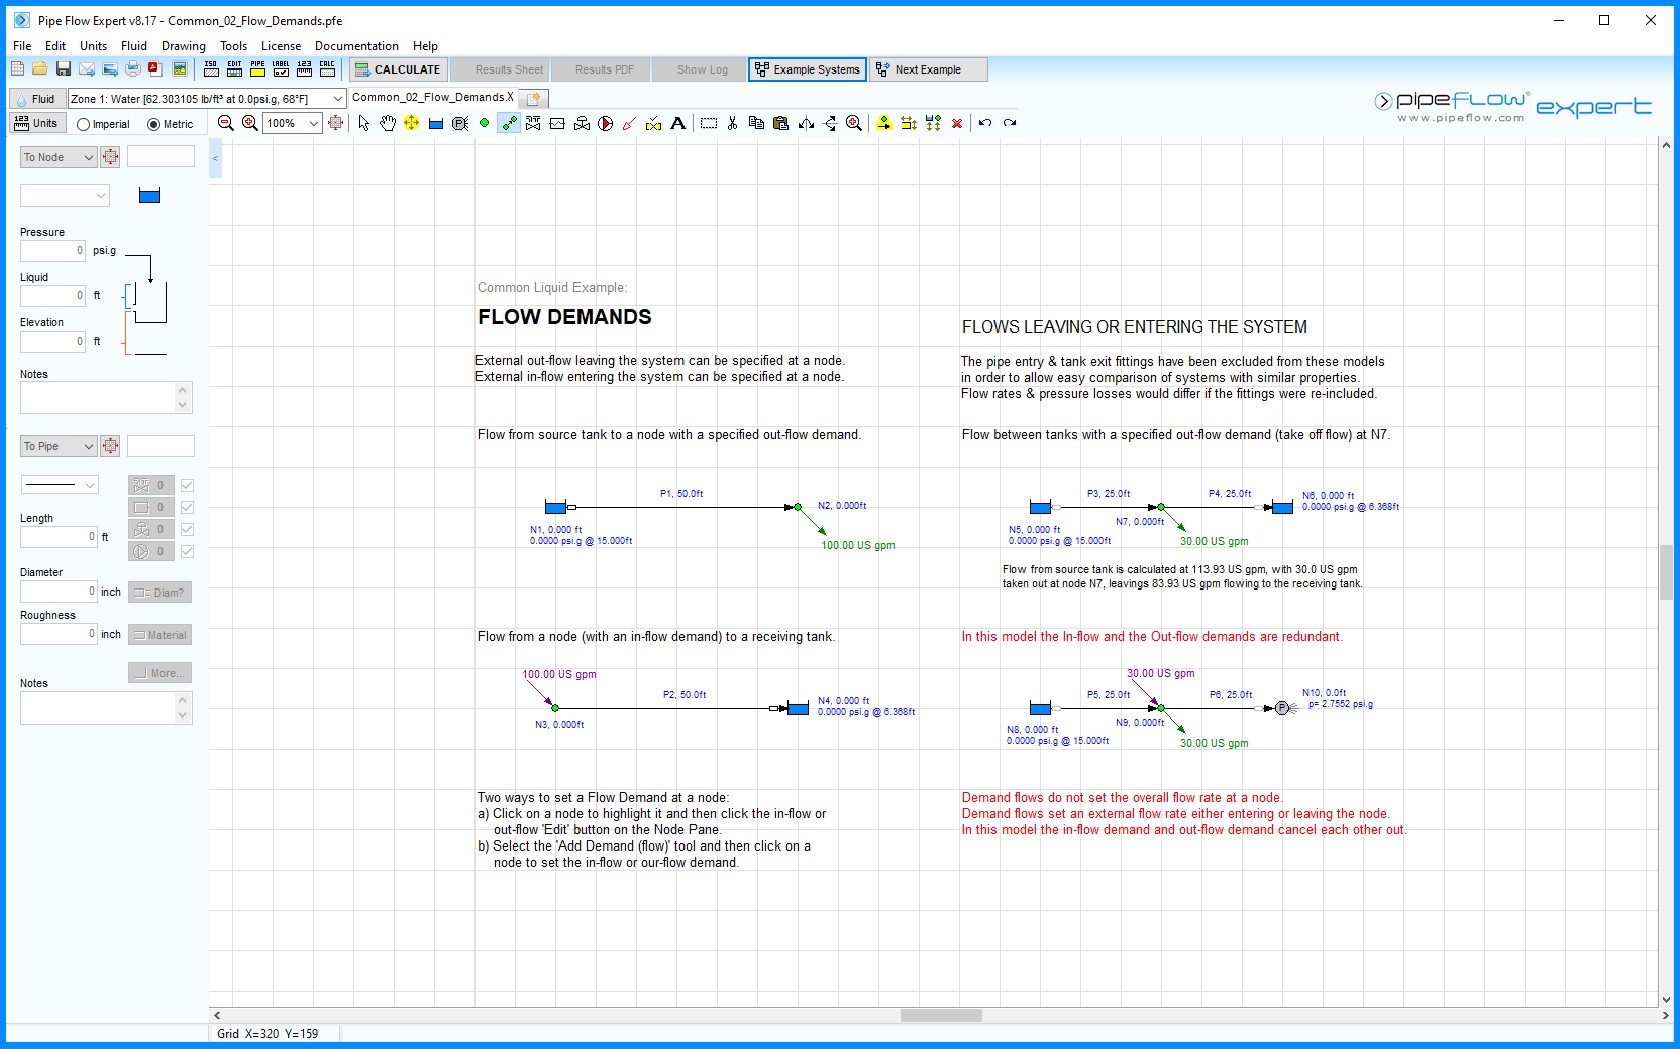Toggle checkbox beside the control valve button
The image size is (1680, 1049).
[187, 529]
